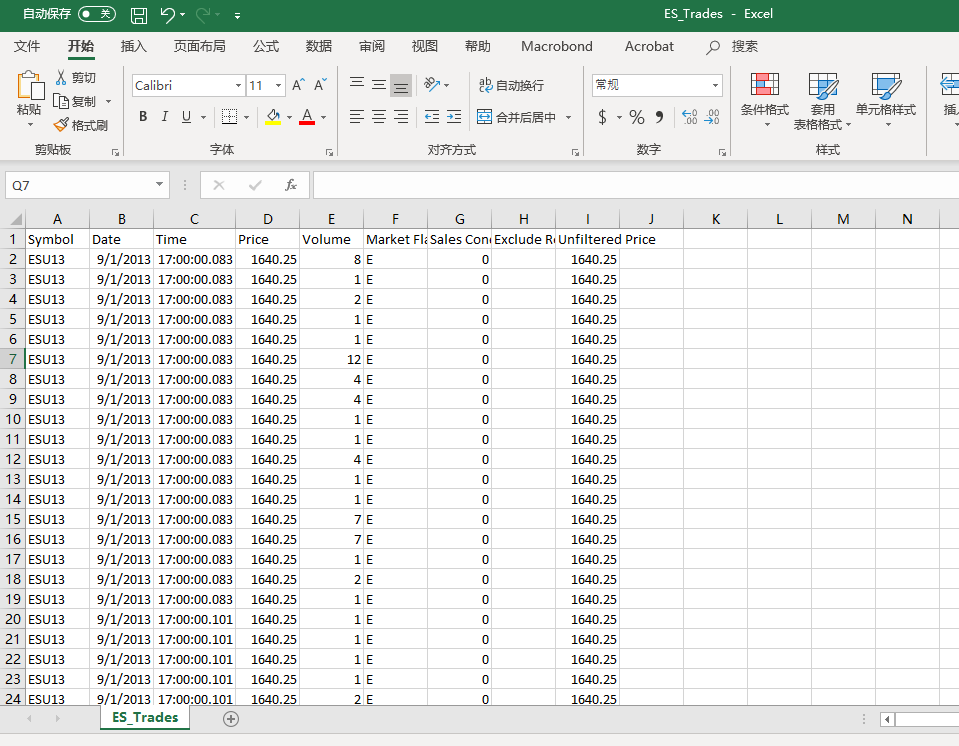This screenshot has width=959, height=746.
Task: Apply the yellow fill color
Action: click(x=273, y=117)
